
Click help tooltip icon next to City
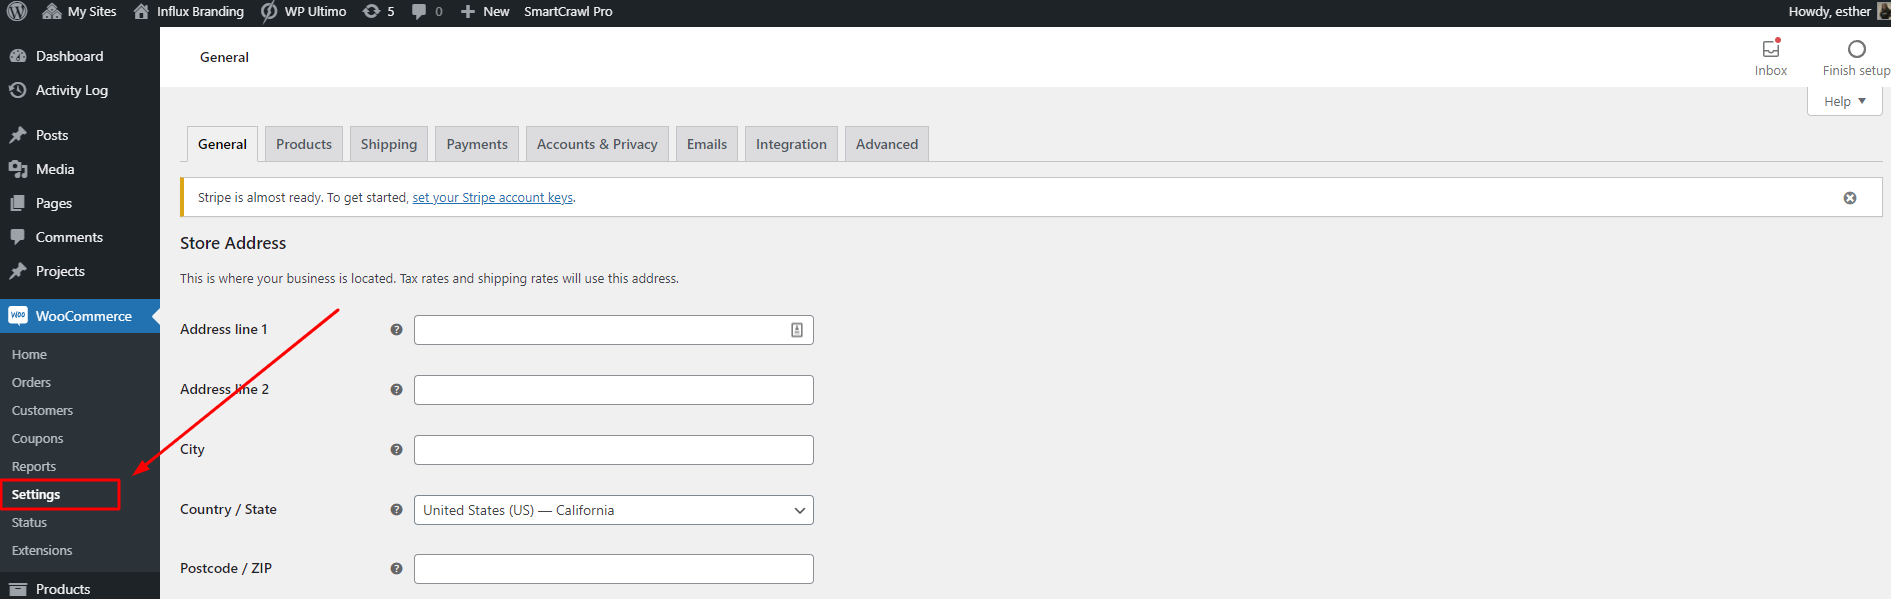396,450
